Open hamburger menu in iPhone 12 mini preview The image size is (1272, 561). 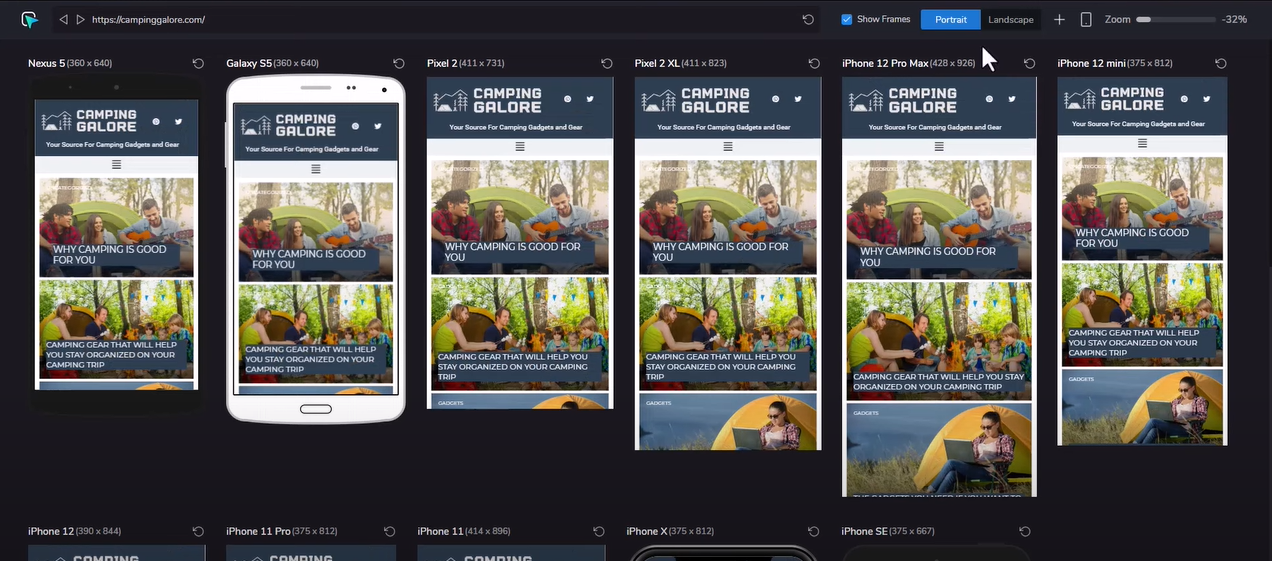1142,143
